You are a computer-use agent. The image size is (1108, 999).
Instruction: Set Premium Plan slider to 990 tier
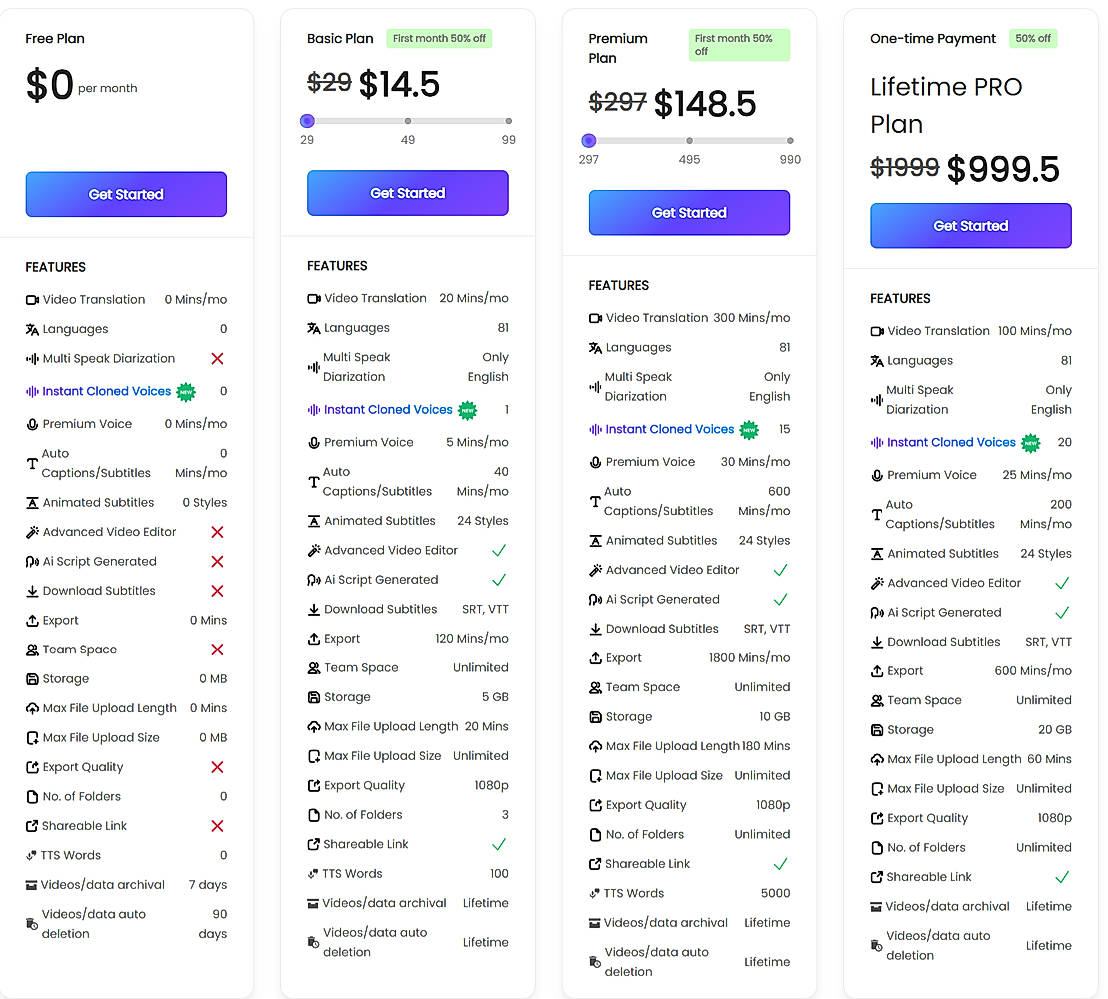pyautogui.click(x=790, y=141)
